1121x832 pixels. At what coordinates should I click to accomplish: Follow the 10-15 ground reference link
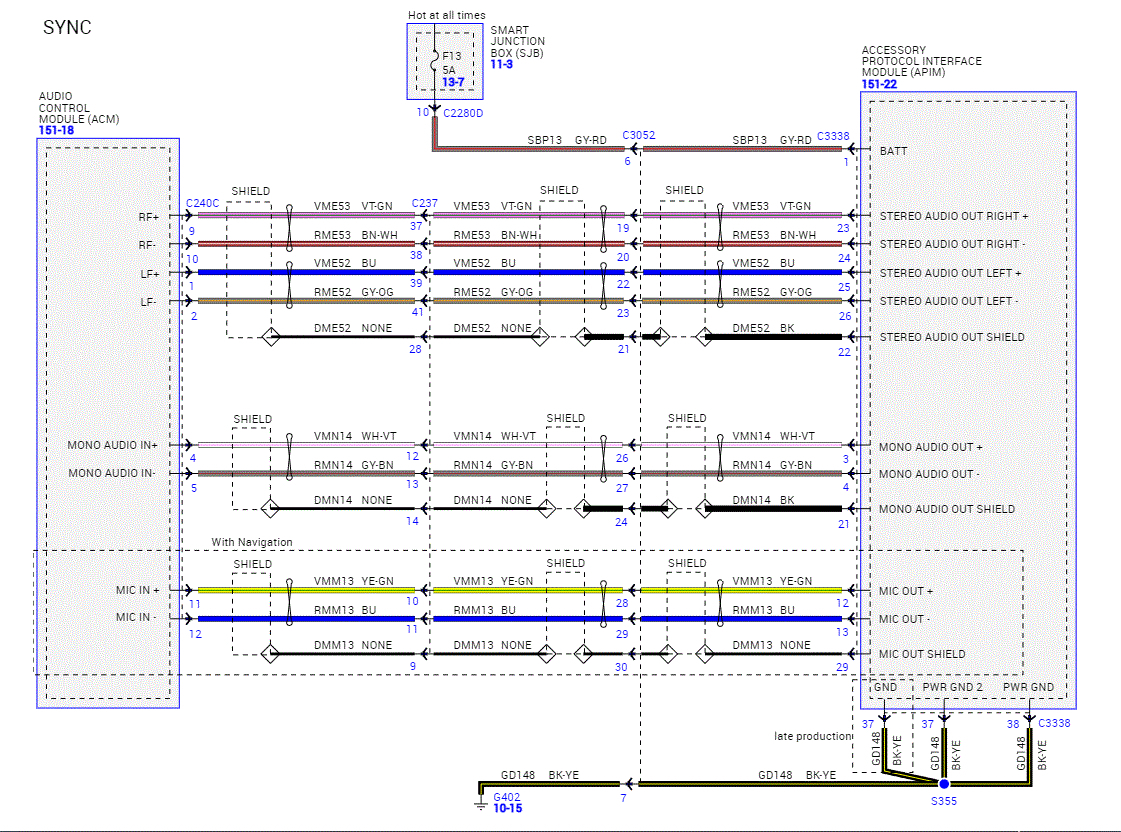click(x=508, y=808)
